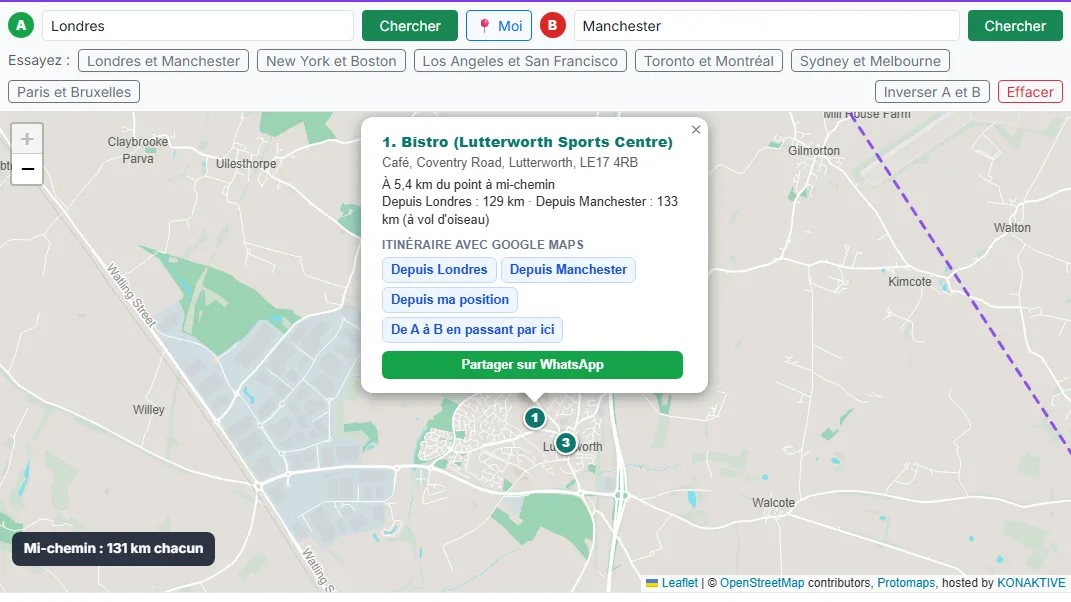
Task: Open directions Depuis ma position
Action: [450, 300]
